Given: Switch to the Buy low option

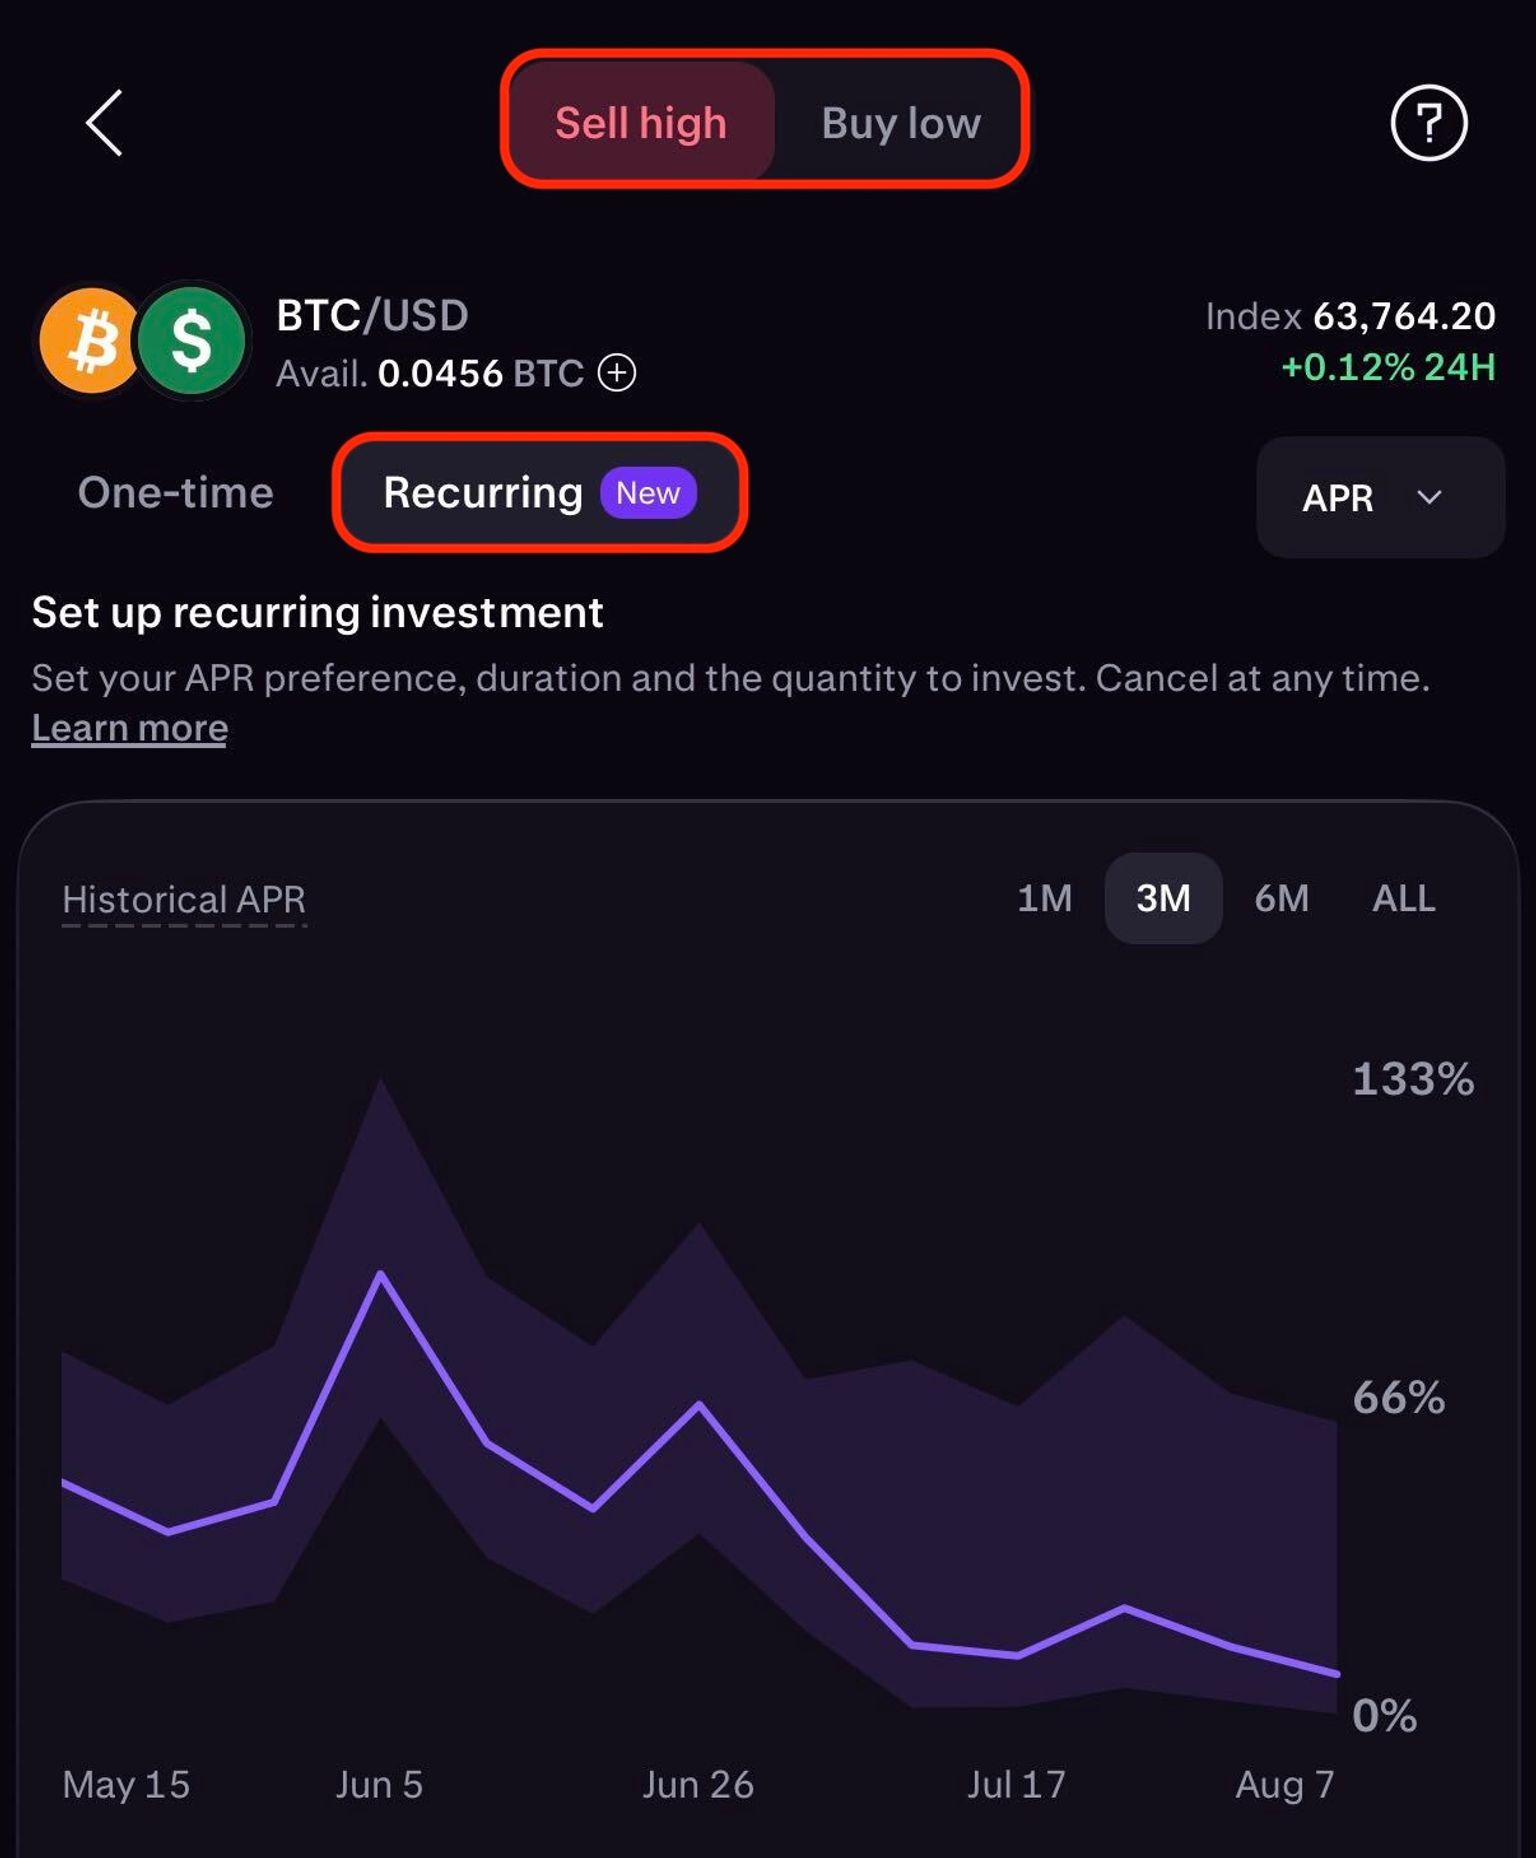Looking at the screenshot, I should click(900, 122).
